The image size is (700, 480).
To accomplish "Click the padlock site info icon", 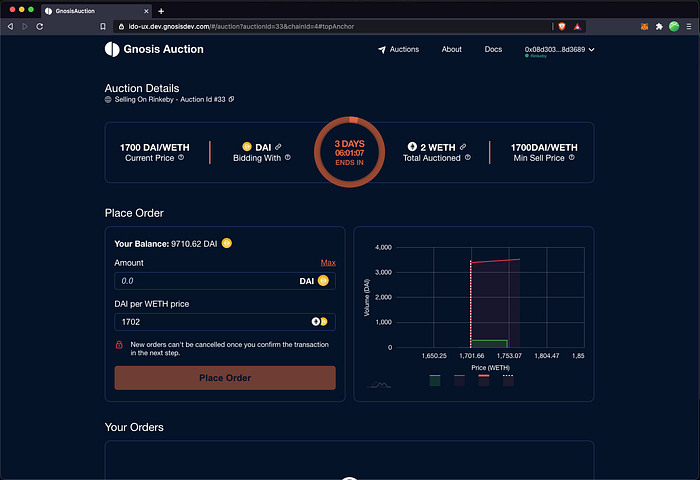I will tap(121, 27).
